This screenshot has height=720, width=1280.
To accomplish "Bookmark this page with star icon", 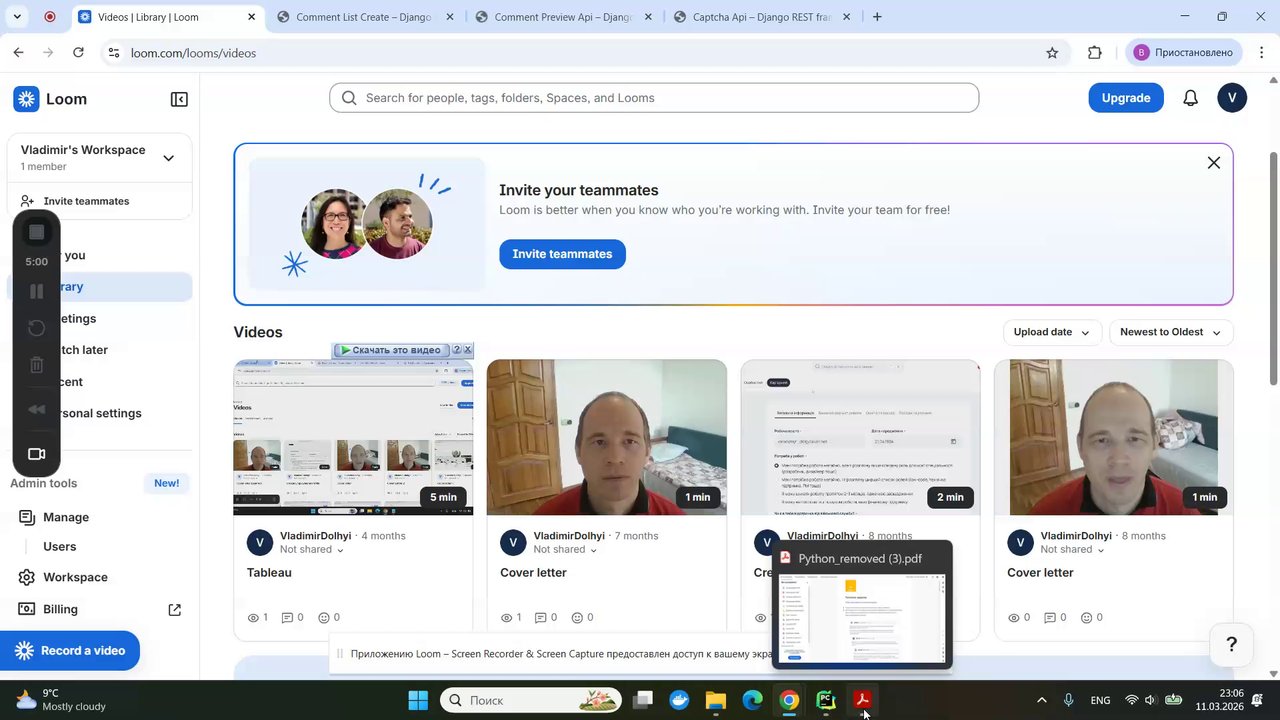I will (x=1052, y=53).
